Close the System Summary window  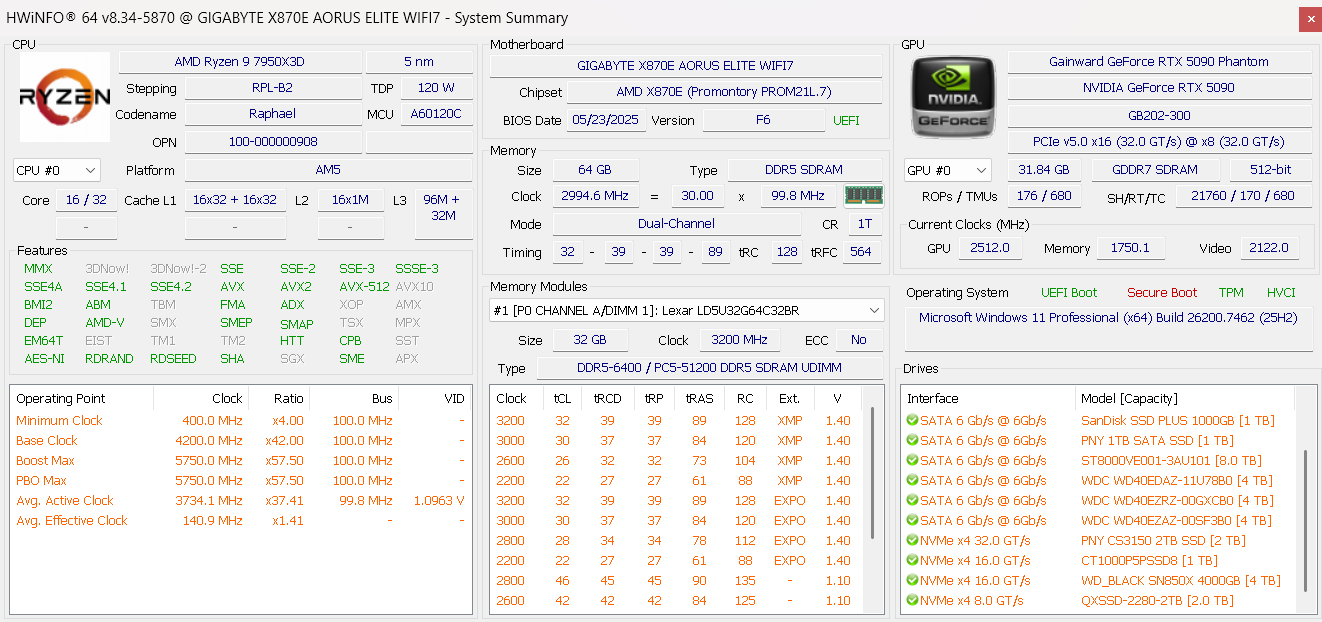point(1310,18)
